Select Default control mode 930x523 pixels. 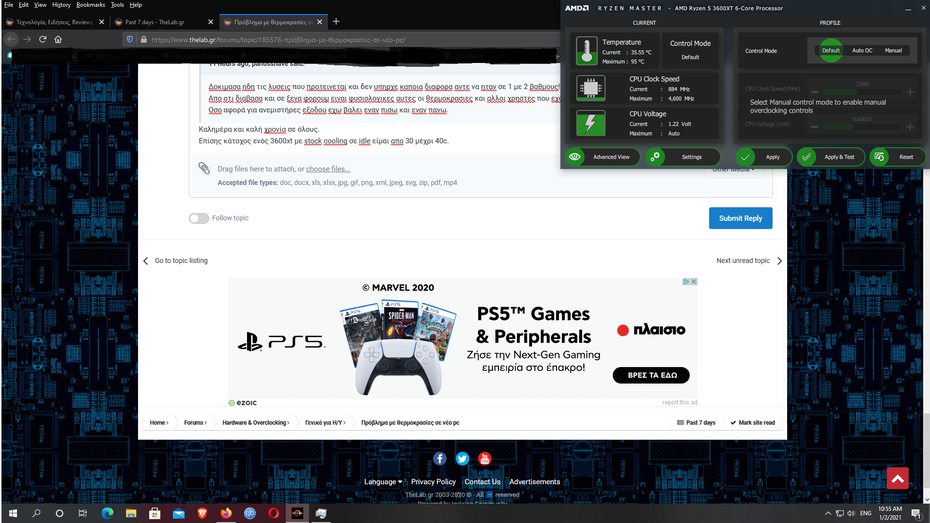[830, 51]
